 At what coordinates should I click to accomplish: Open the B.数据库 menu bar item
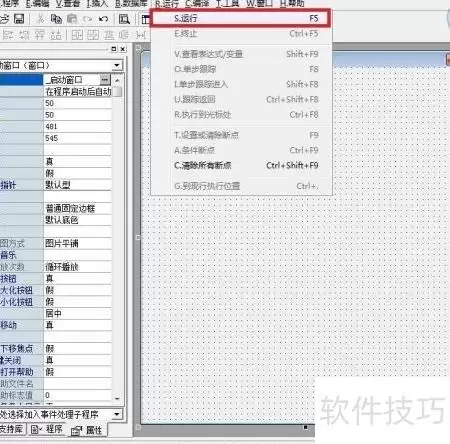(x=131, y=4)
